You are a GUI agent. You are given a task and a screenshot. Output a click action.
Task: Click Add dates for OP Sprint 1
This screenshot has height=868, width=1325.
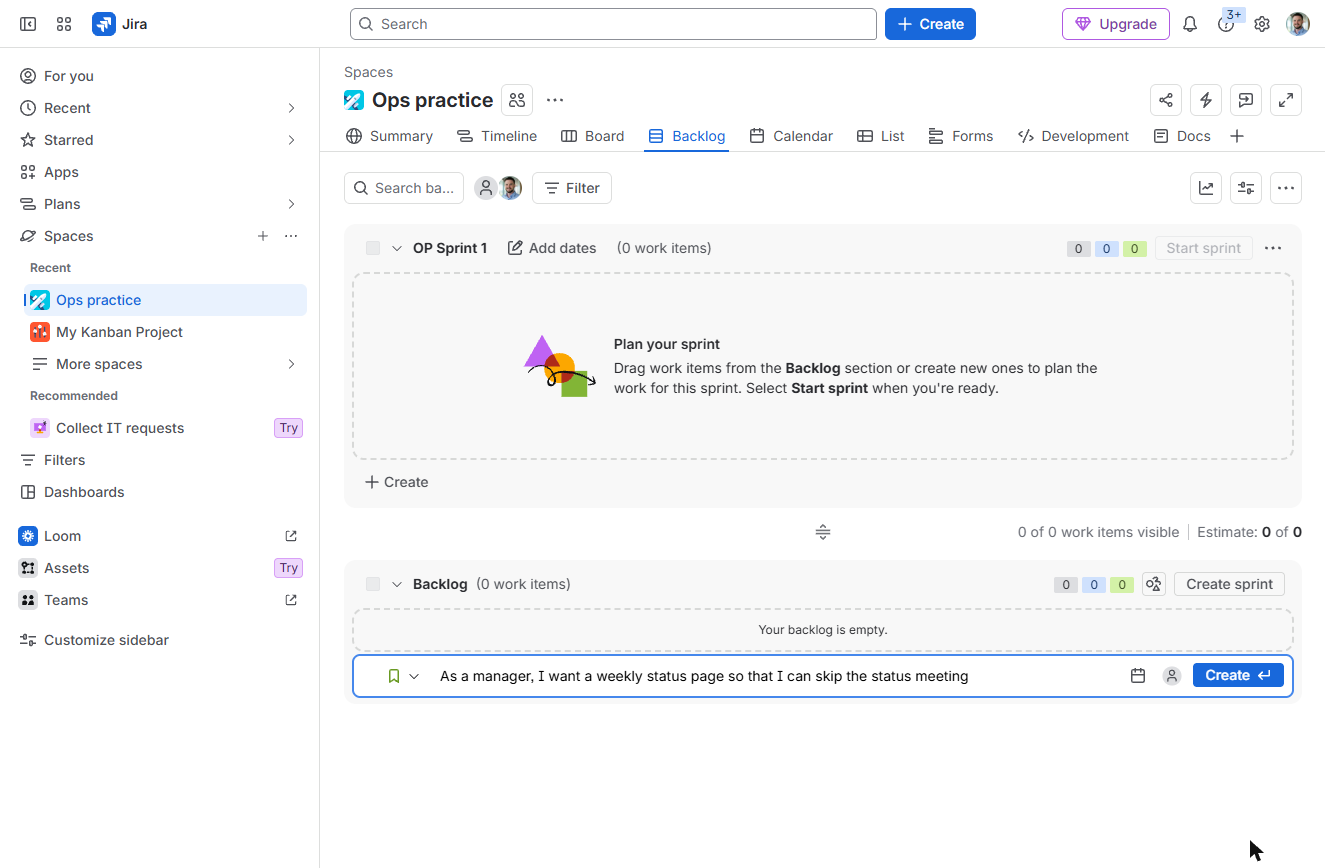tap(552, 248)
